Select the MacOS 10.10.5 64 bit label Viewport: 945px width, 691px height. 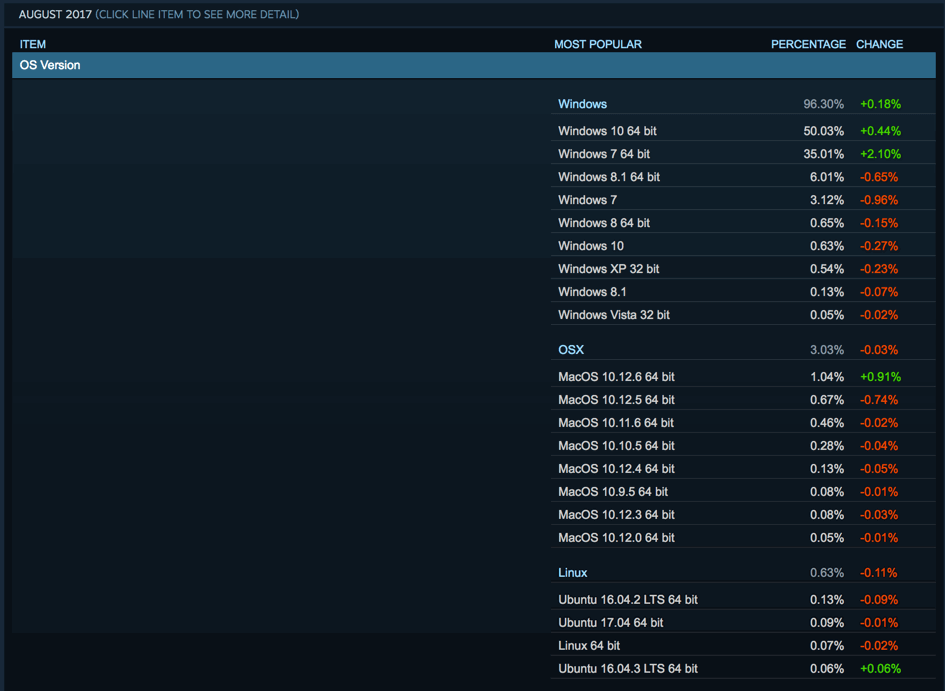tap(616, 446)
